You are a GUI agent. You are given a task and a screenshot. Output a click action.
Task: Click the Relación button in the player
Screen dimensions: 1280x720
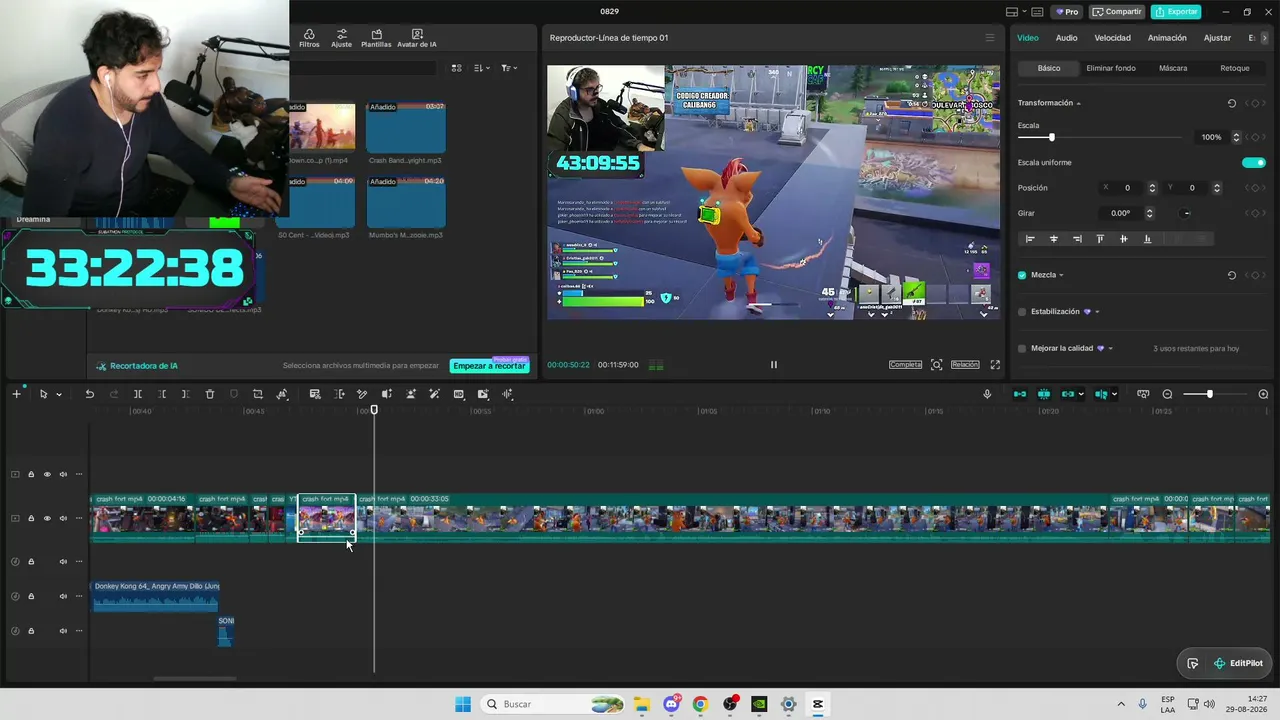point(965,365)
